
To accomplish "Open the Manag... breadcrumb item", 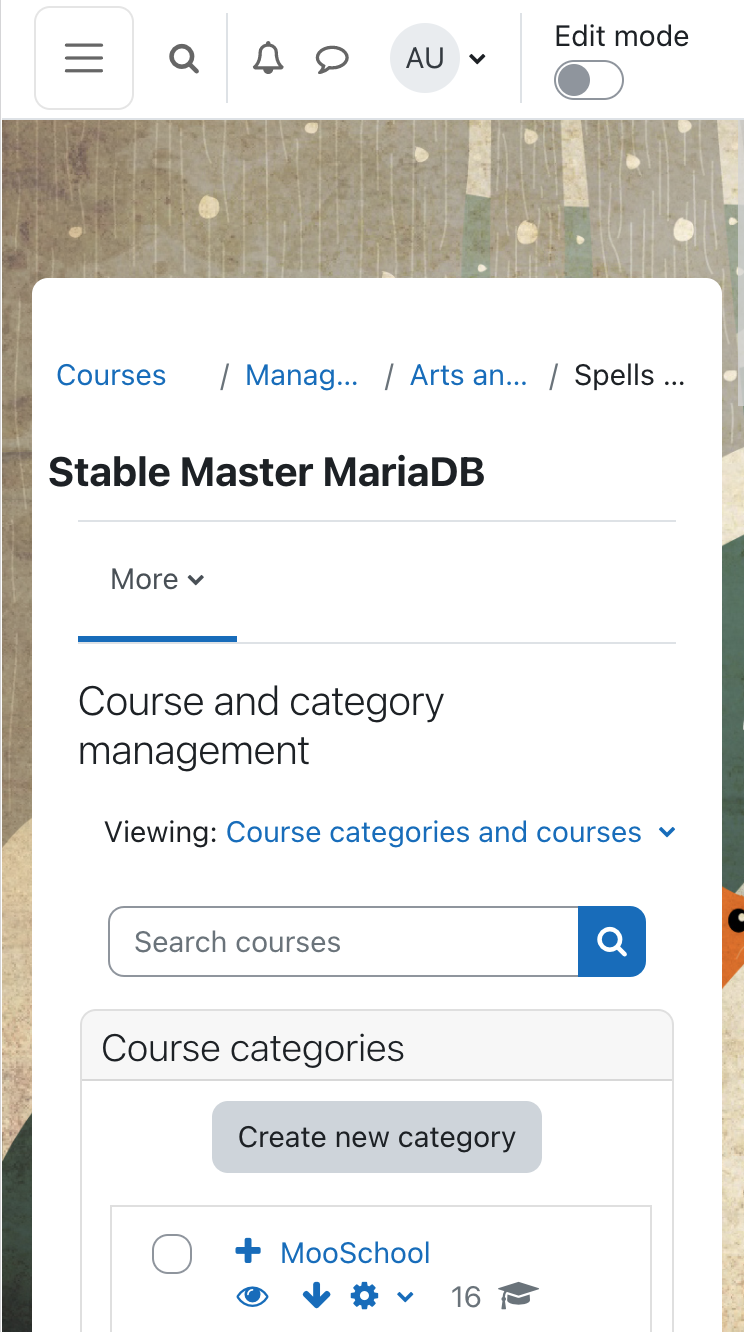I will tap(302, 375).
